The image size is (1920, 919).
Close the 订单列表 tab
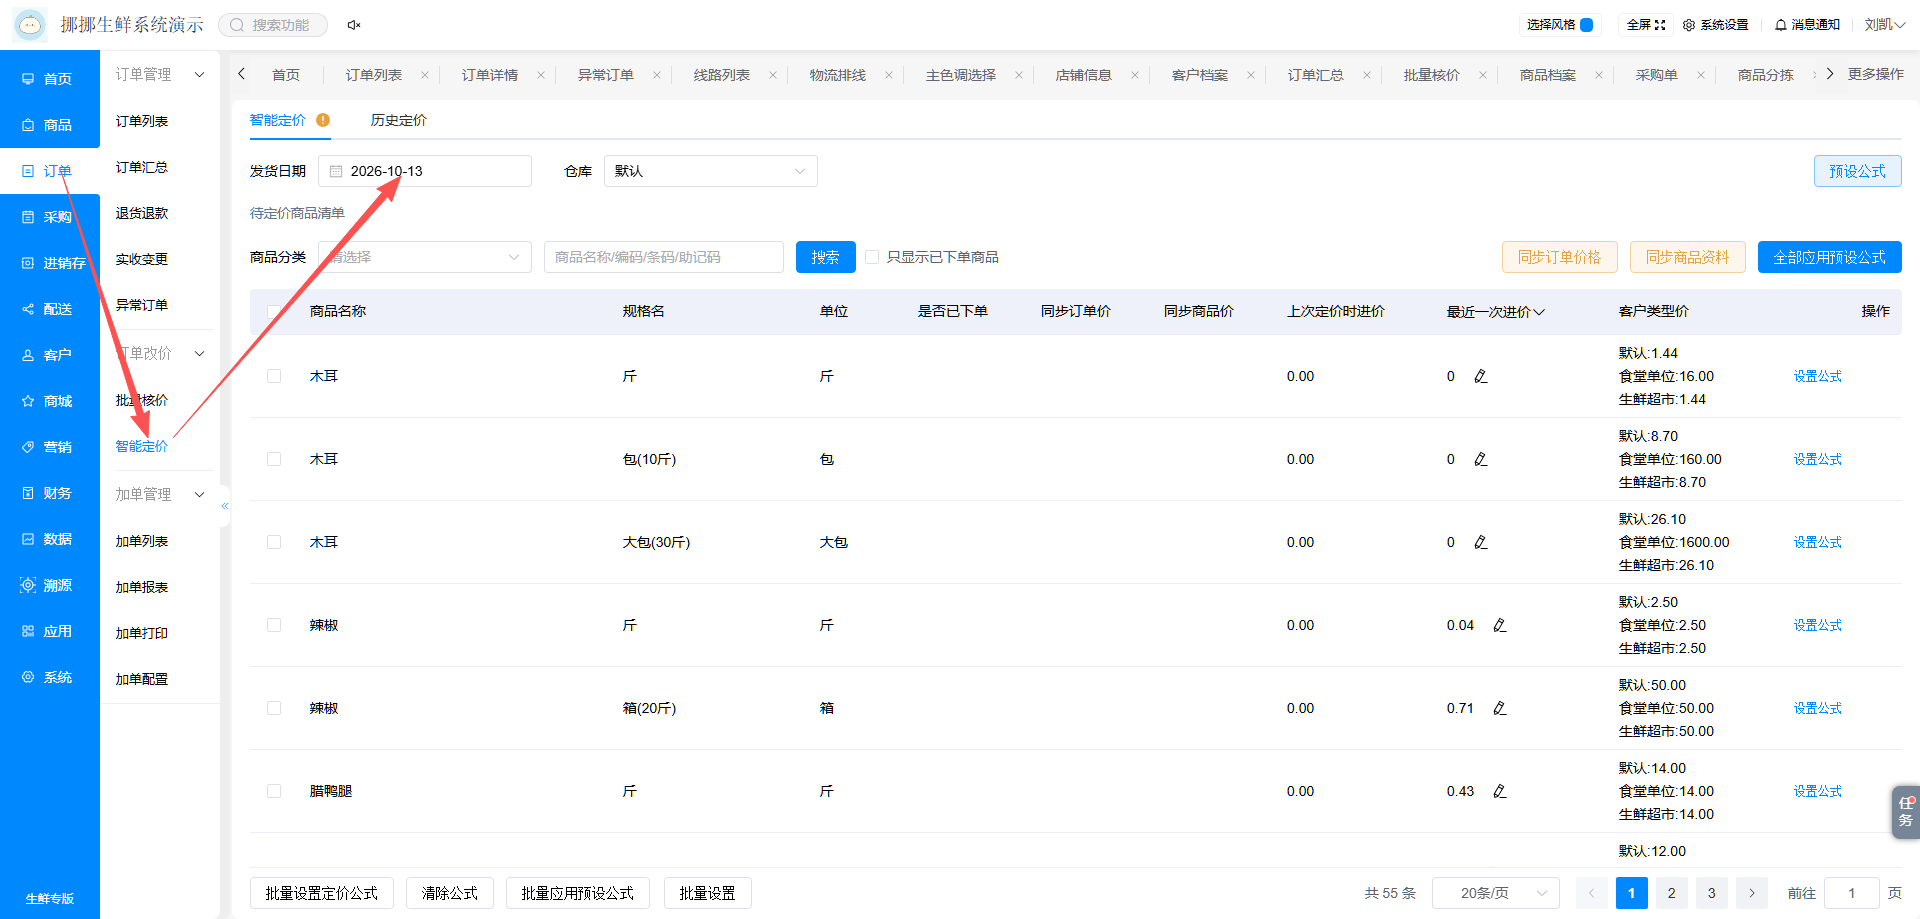click(x=425, y=75)
